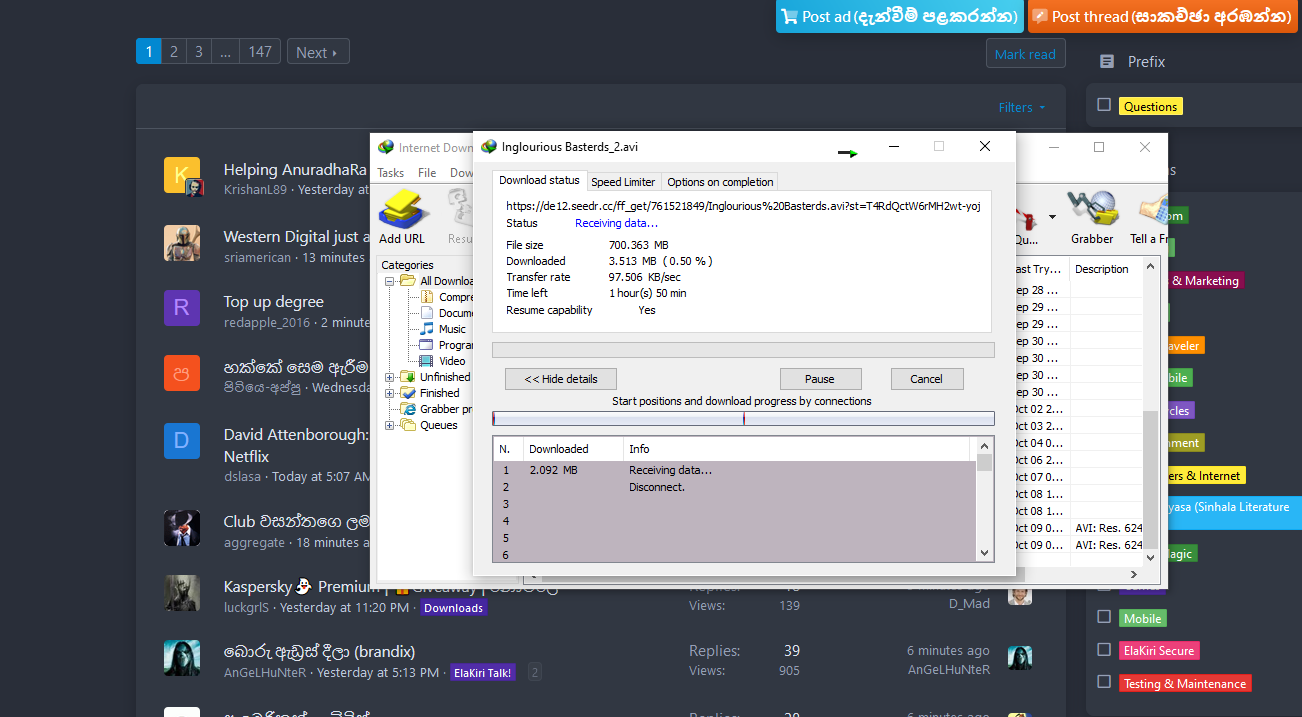The height and width of the screenshot is (717, 1302).
Task: Tick the ElaKiri Secure prefix checkbox
Action: pyautogui.click(x=1104, y=649)
